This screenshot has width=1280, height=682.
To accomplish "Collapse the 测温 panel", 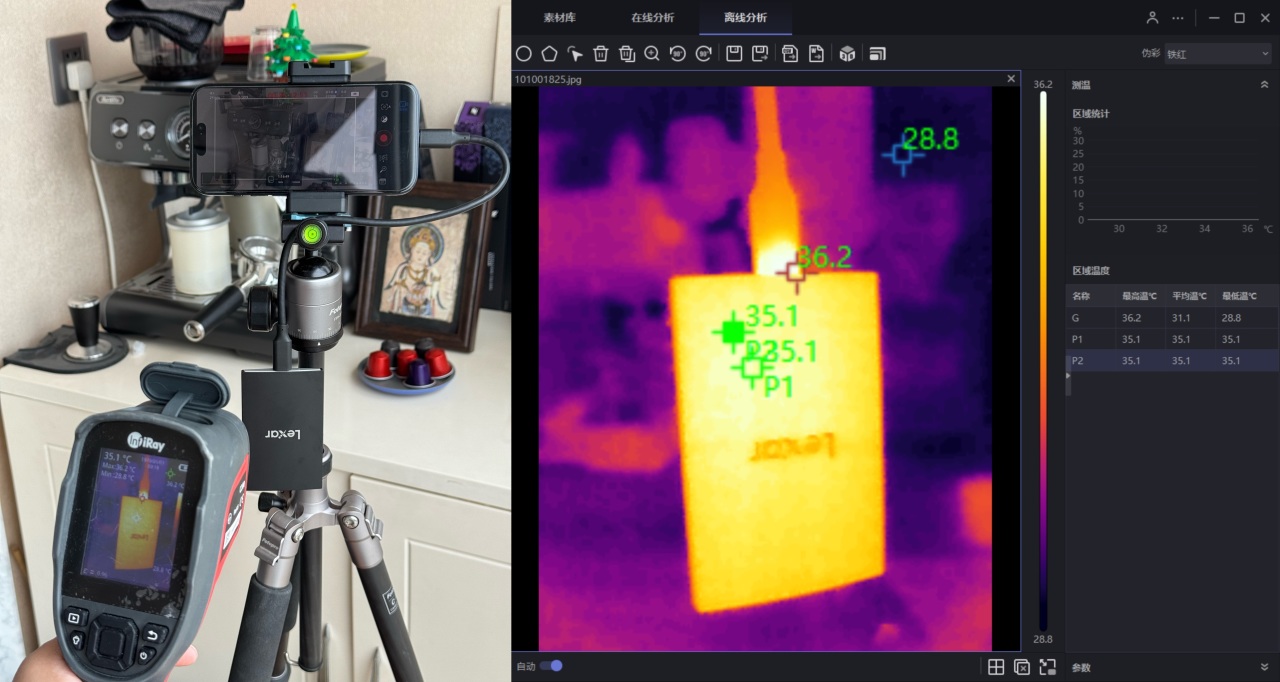I will click(1264, 85).
